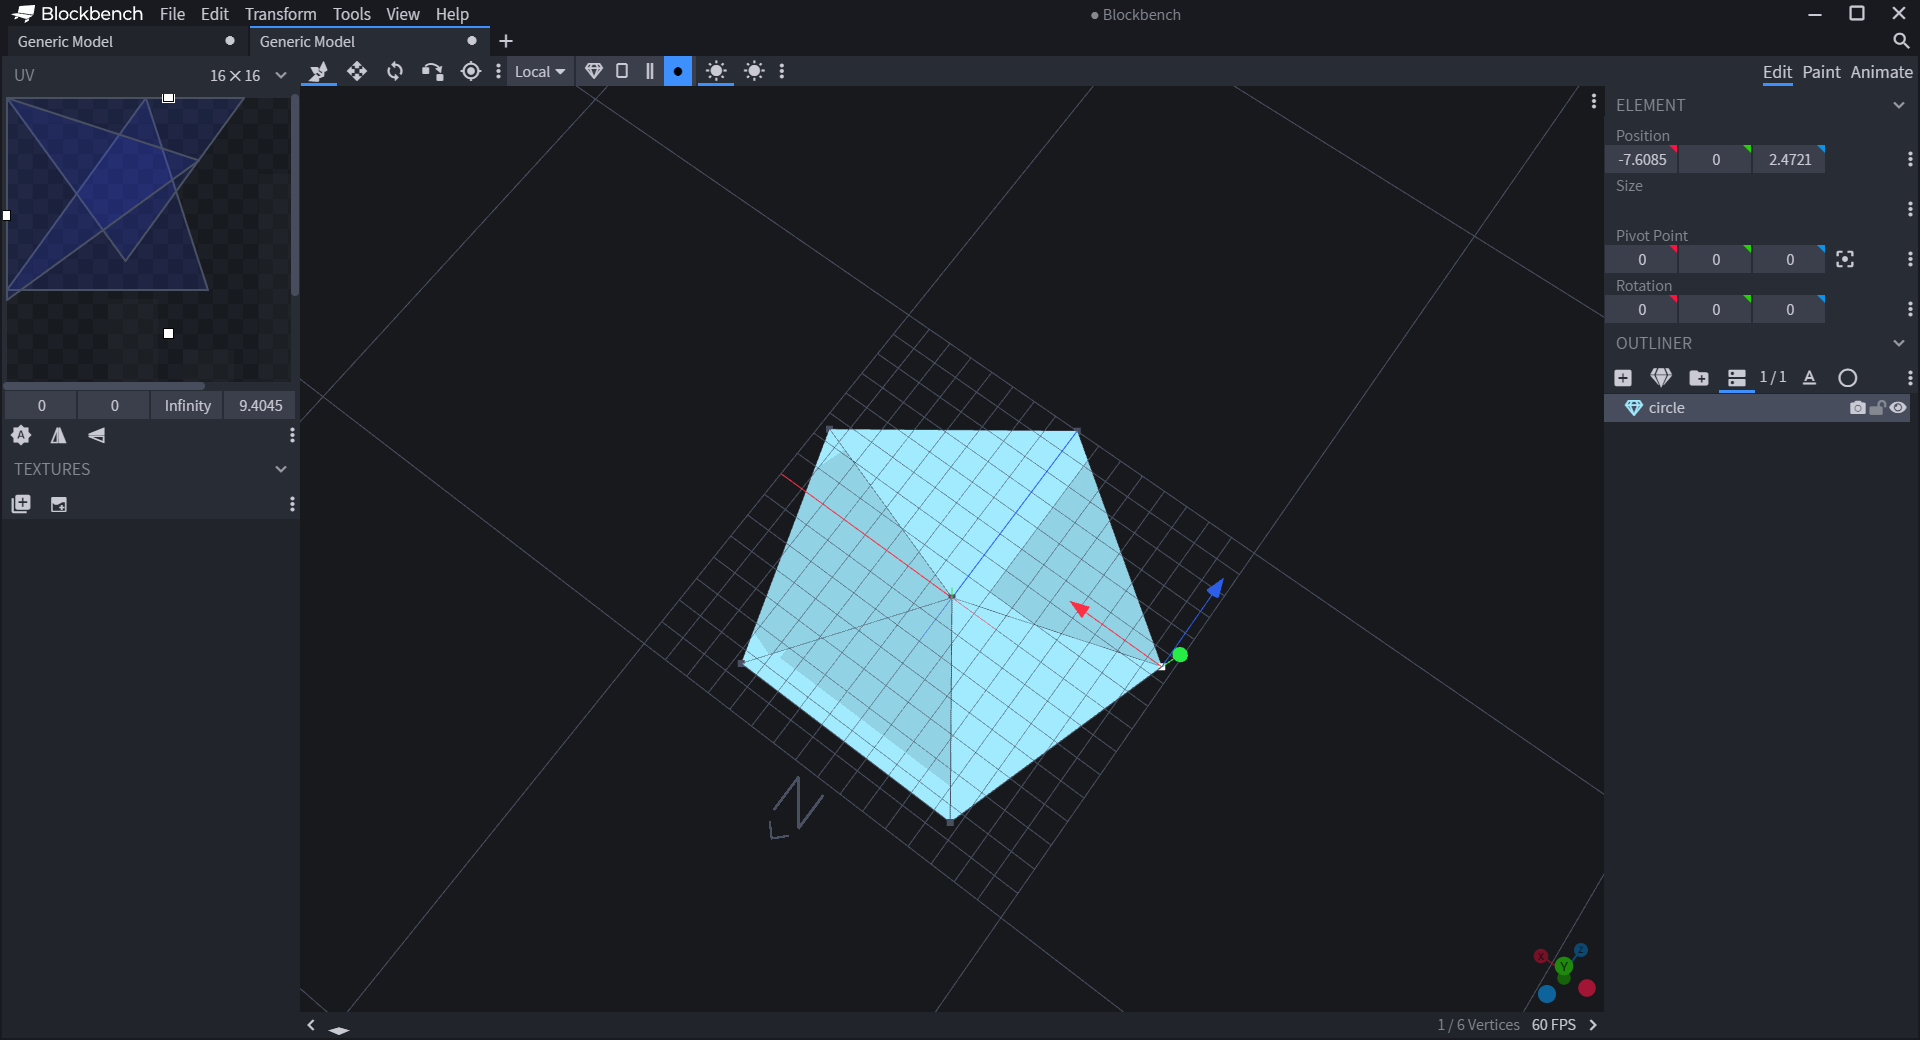Screen dimensions: 1920x1040
Task: Create a new texture in the Textures panel
Action: point(20,505)
